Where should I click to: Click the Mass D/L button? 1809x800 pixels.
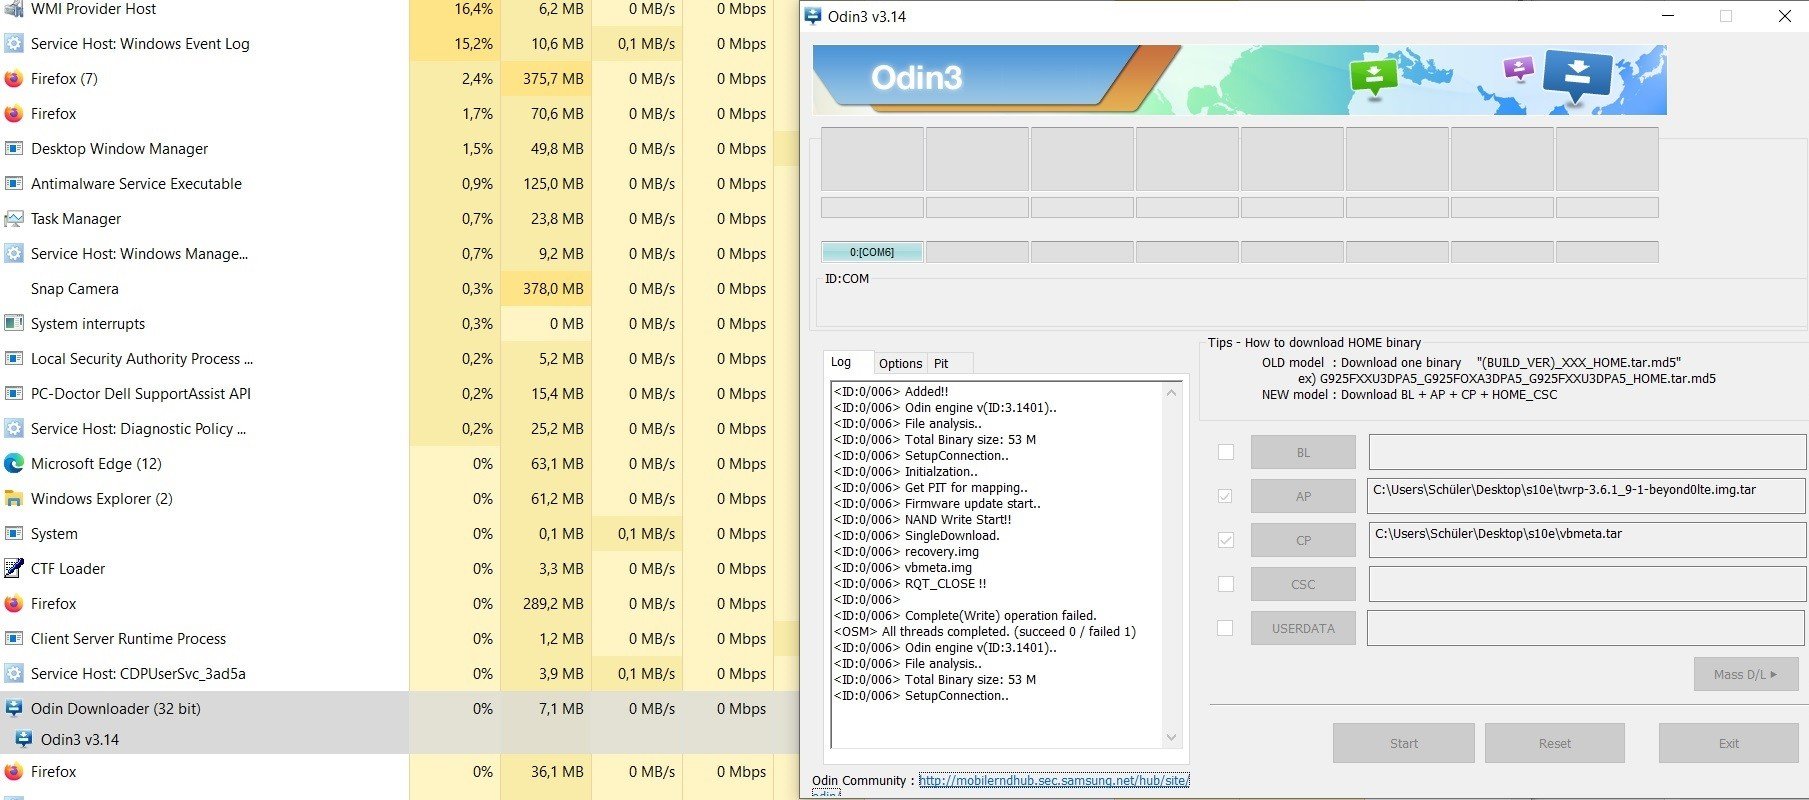[x=1745, y=674]
